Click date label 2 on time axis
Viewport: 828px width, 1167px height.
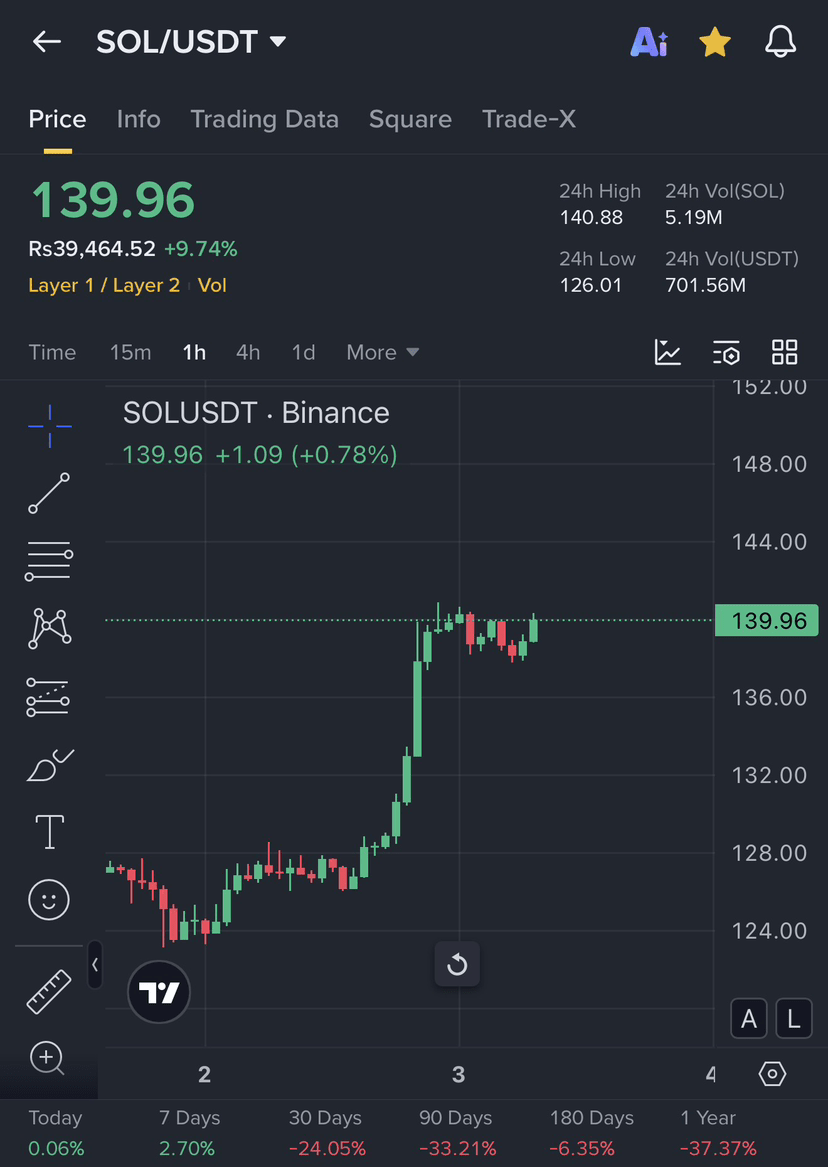(x=205, y=1075)
